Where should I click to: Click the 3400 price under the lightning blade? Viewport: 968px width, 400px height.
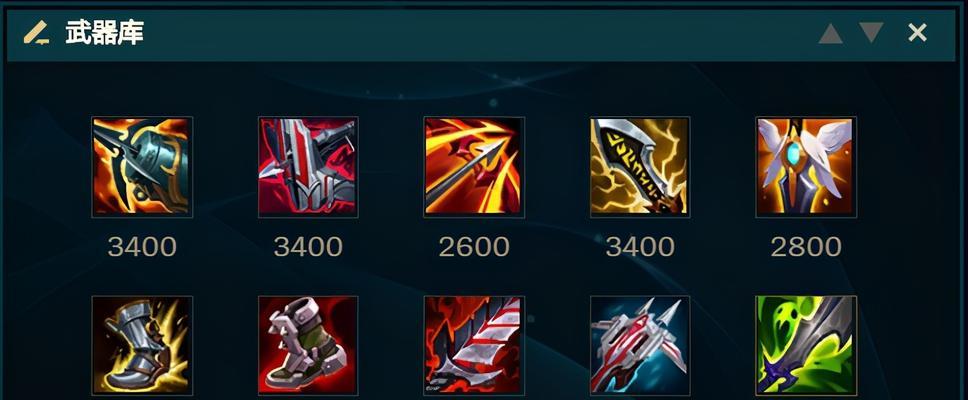[640, 247]
